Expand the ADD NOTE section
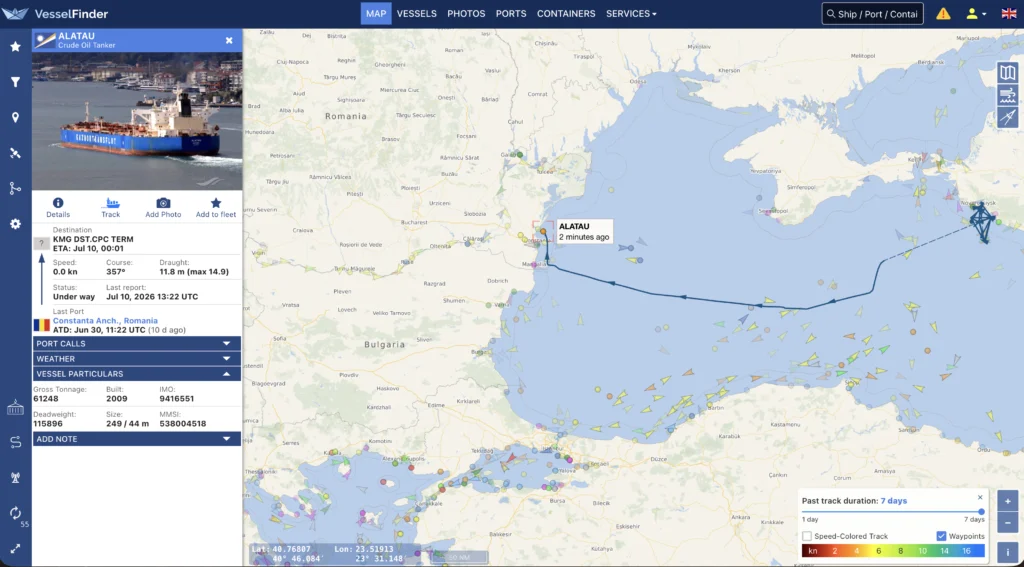The width and height of the screenshot is (1024, 567). (x=137, y=439)
